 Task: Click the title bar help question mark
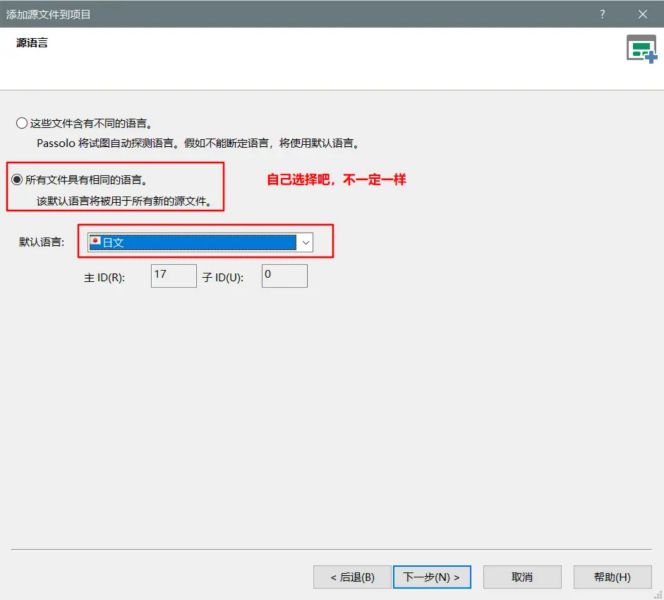[x=602, y=14]
